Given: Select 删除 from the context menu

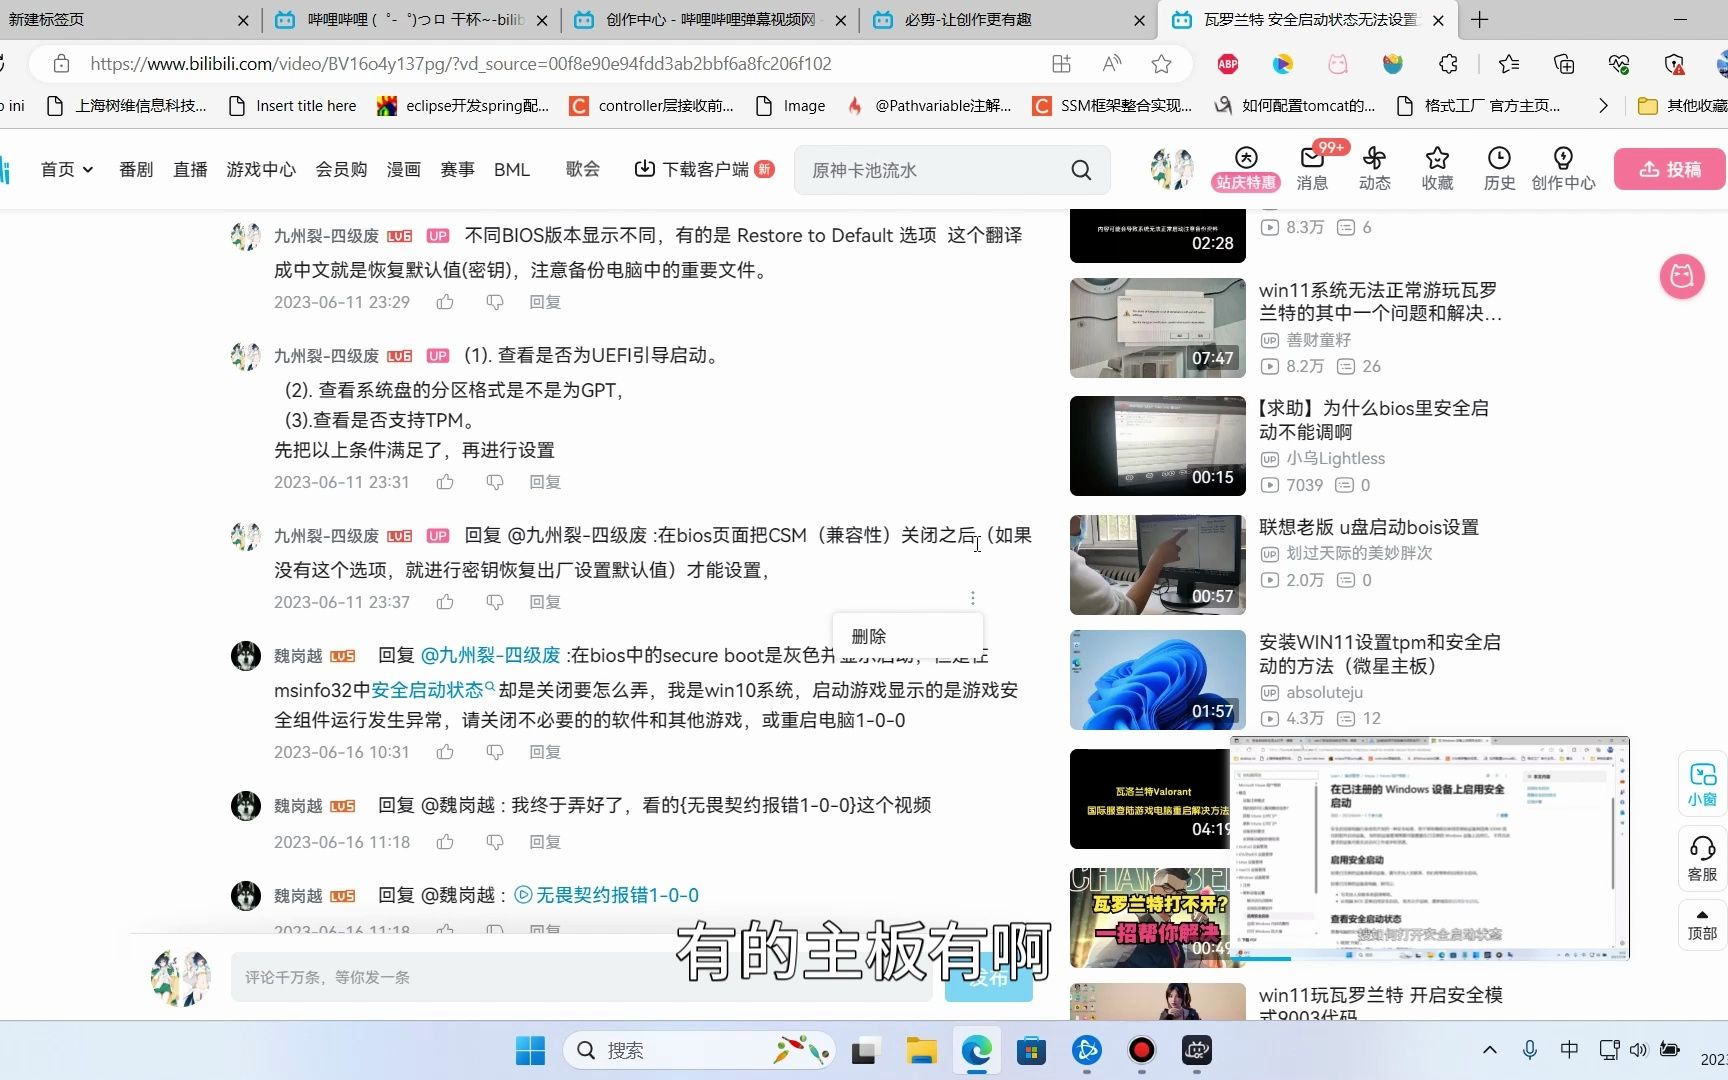Looking at the screenshot, I should (x=868, y=635).
